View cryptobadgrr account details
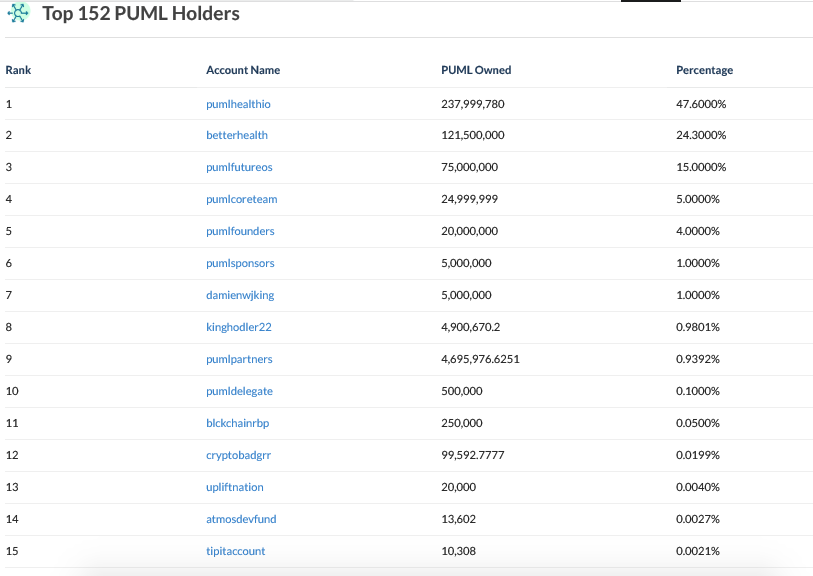Screen dimensions: 813x576 239,455
